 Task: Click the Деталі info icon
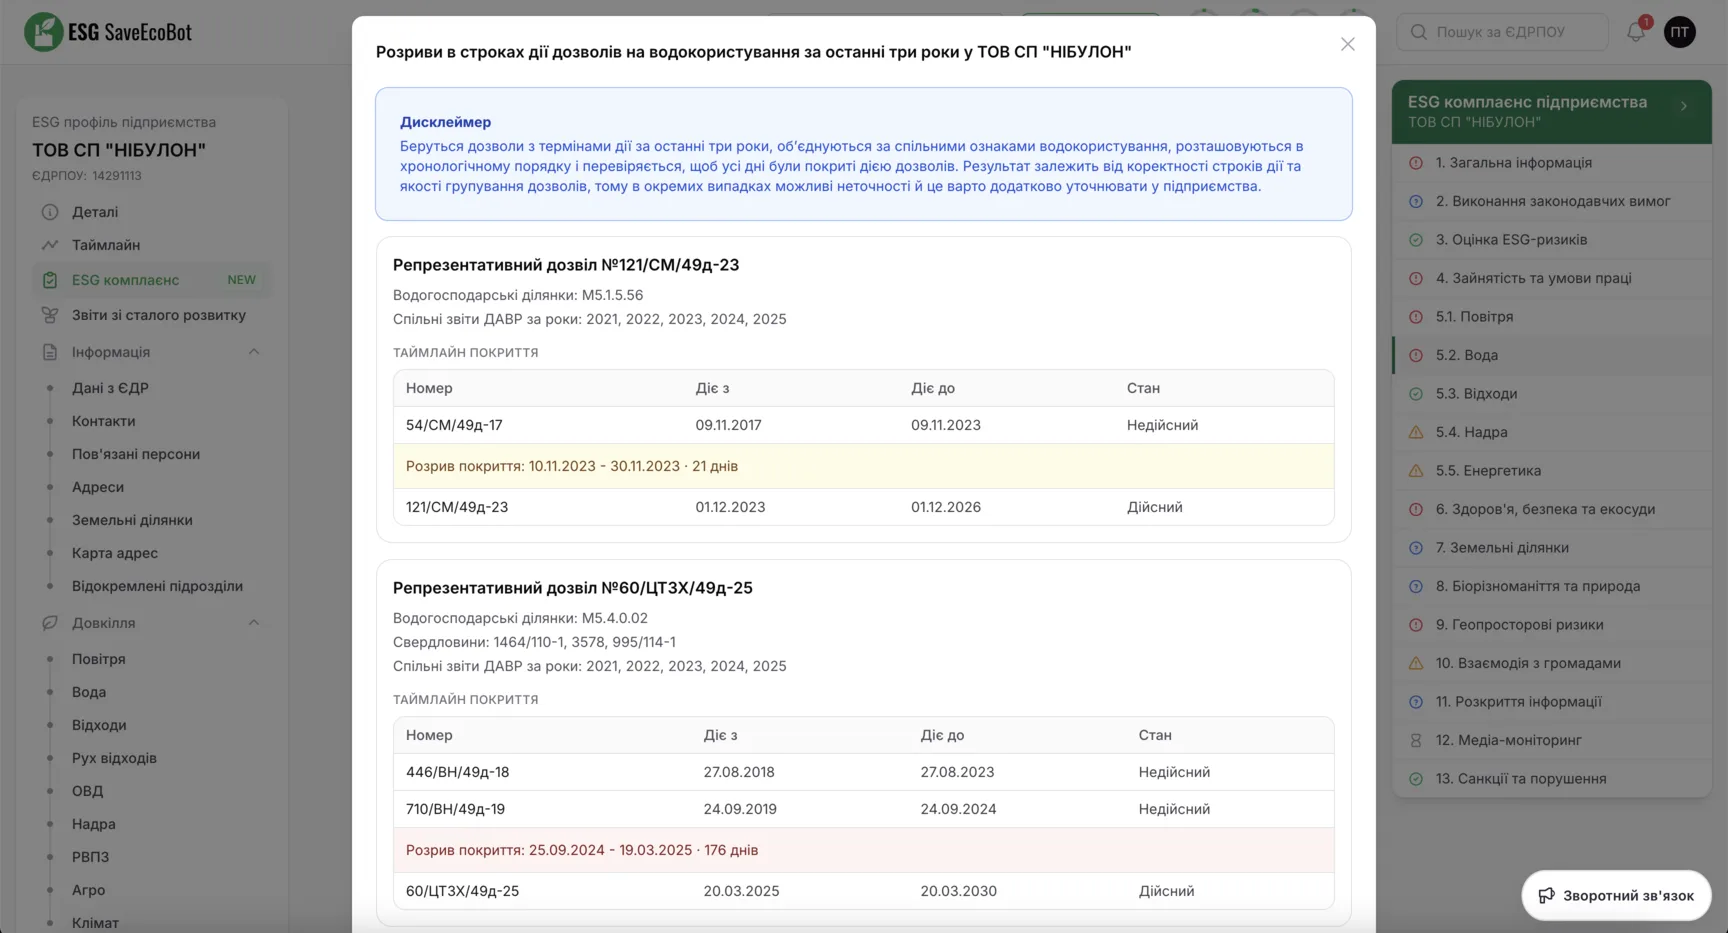pos(49,212)
